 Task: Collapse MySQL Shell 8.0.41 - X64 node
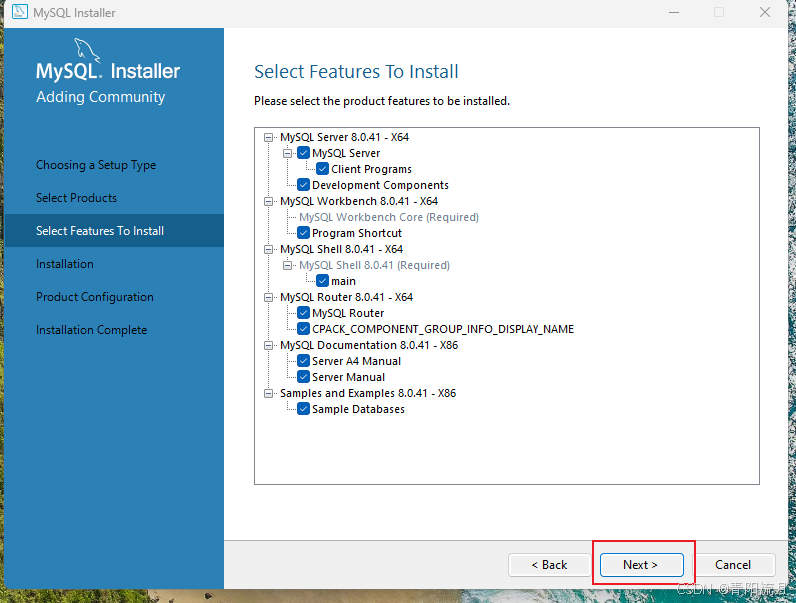tap(268, 249)
